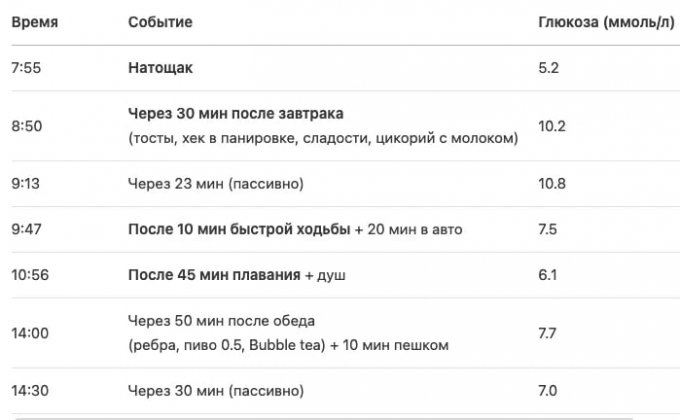The width and height of the screenshot is (680, 420).
Task: Click the 10.8 glucose value
Action: [x=552, y=184]
